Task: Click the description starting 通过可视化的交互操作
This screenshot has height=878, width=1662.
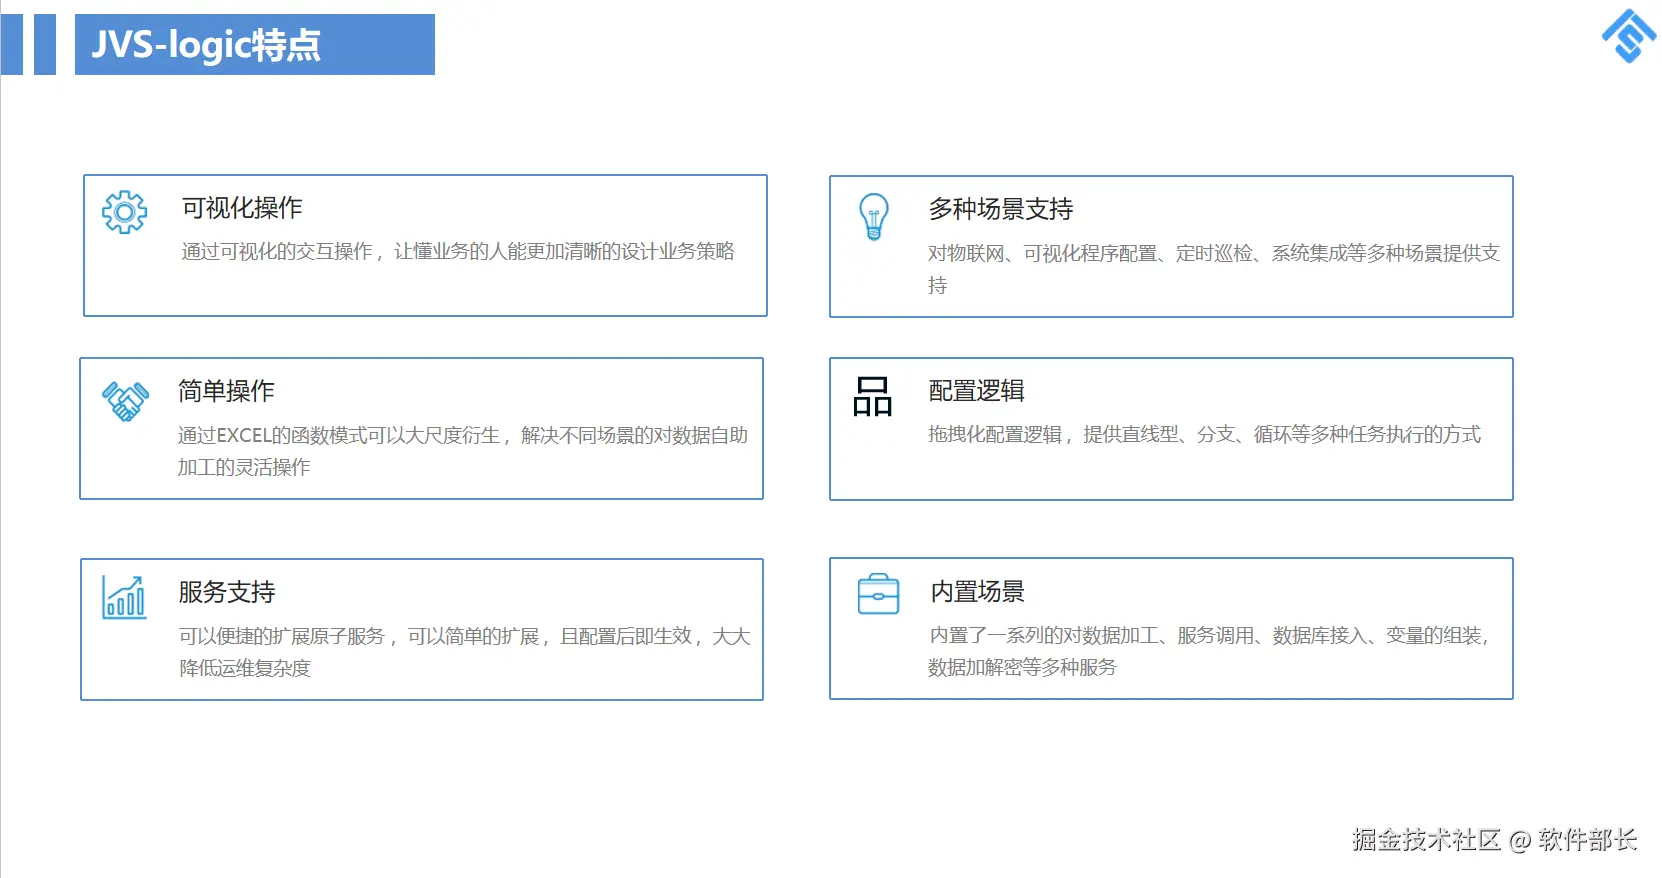Action: [x=458, y=251]
